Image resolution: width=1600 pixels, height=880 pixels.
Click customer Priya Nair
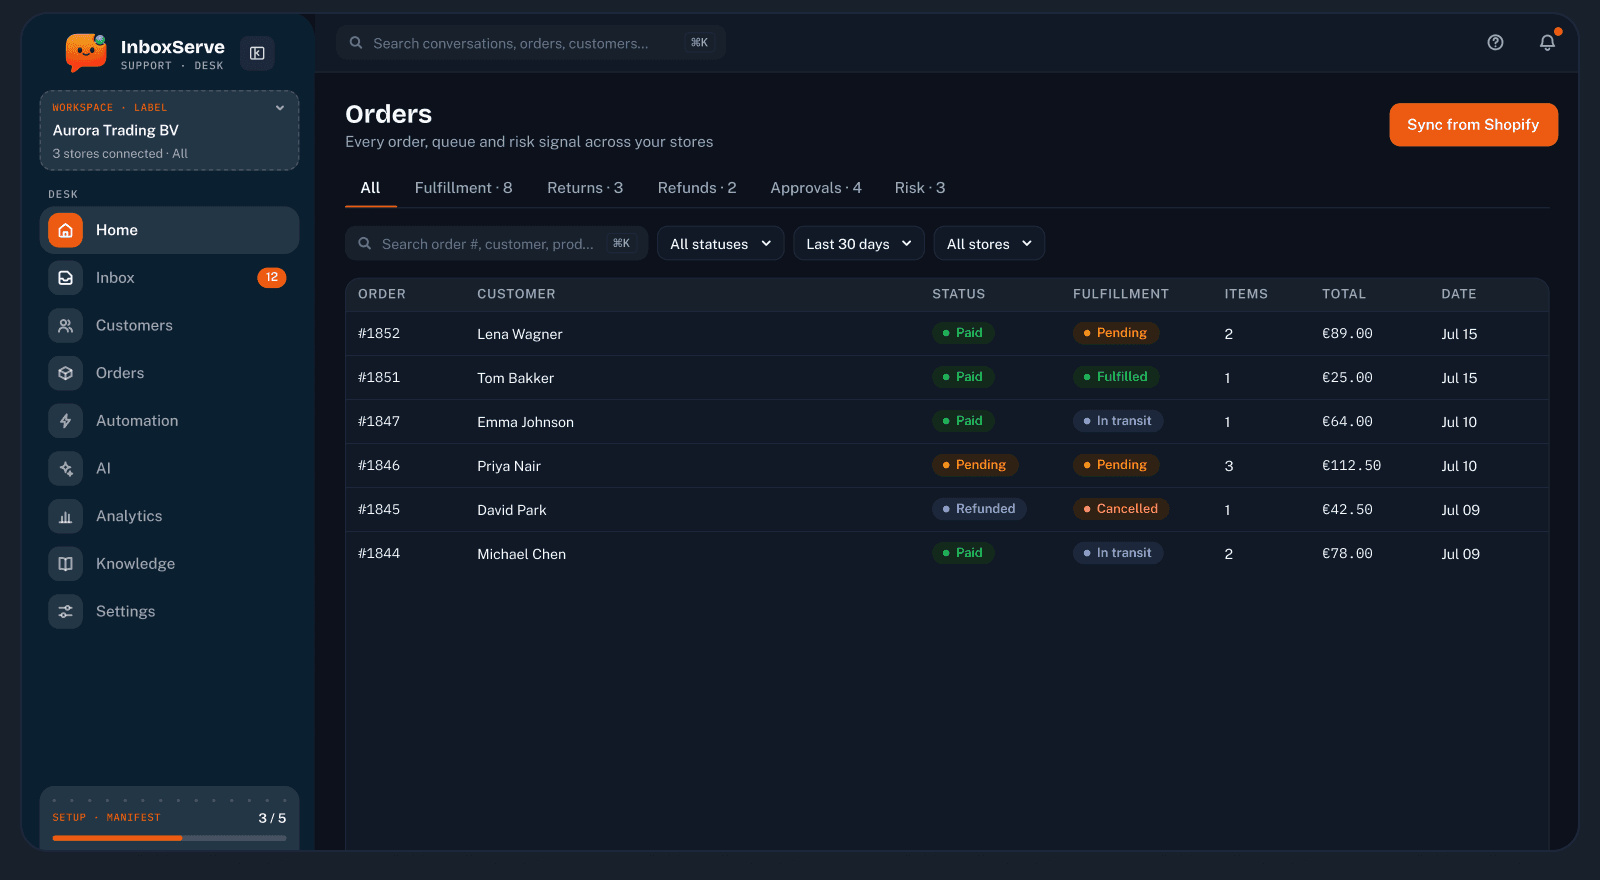509,466
